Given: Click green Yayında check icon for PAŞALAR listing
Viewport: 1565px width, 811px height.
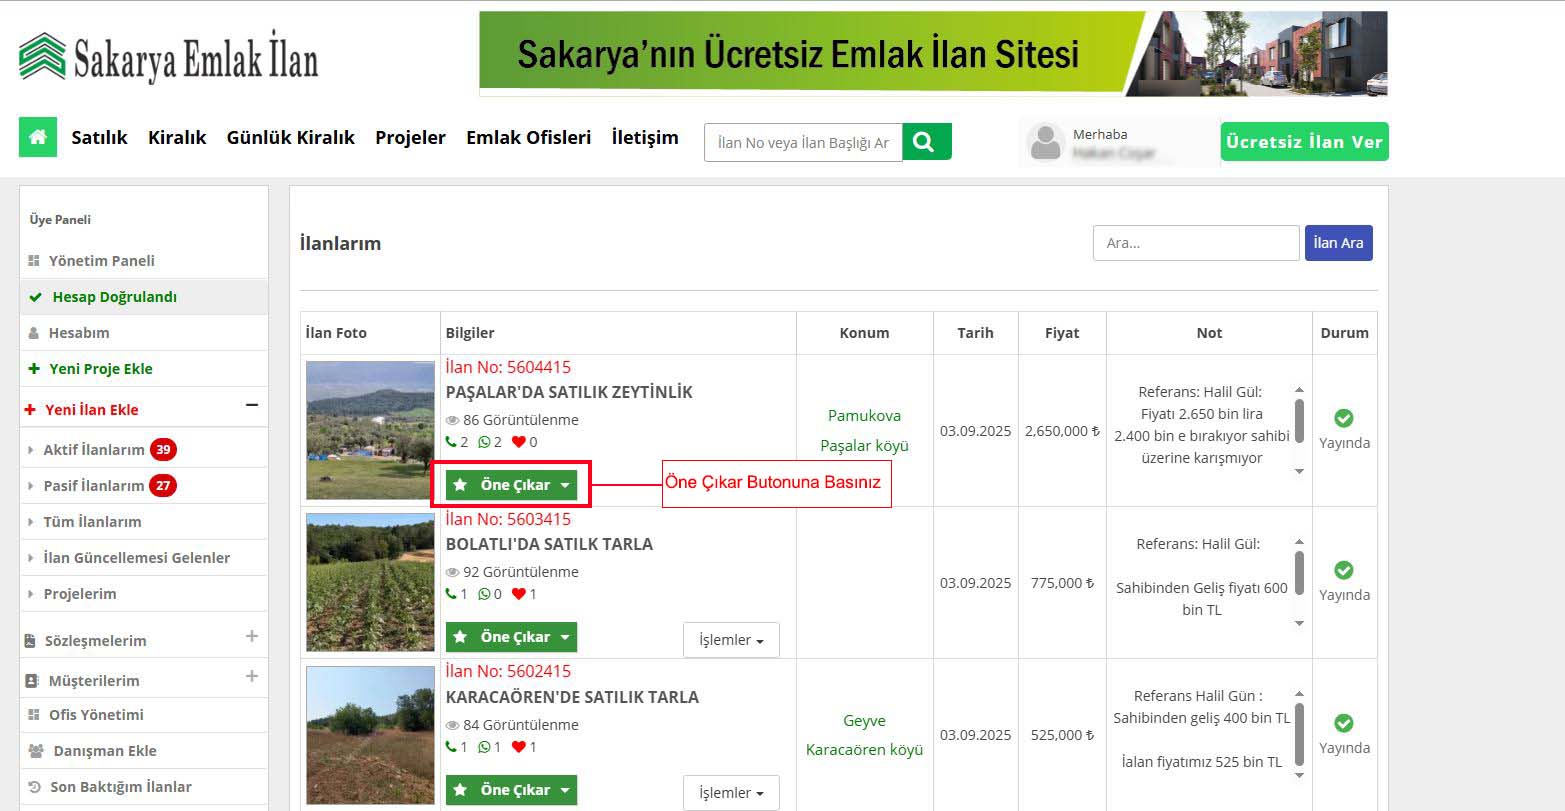Looking at the screenshot, I should point(1344,418).
